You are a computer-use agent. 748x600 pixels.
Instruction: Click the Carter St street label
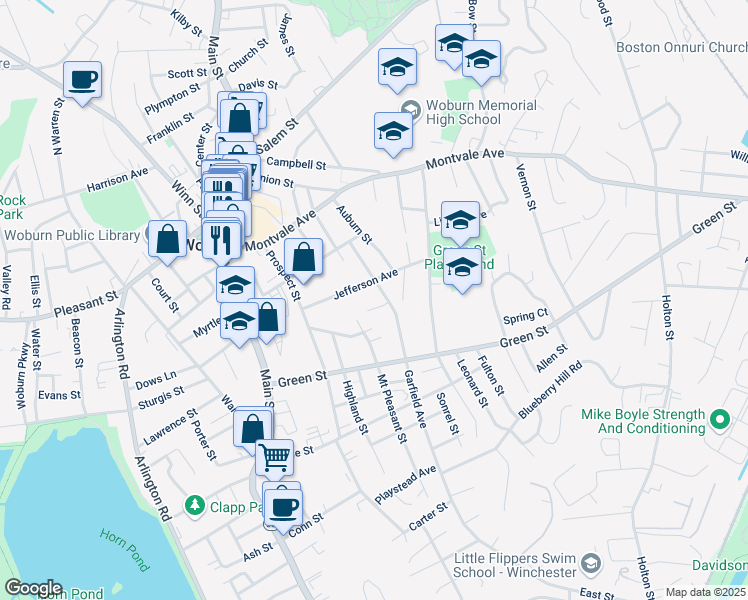pyautogui.click(x=428, y=517)
